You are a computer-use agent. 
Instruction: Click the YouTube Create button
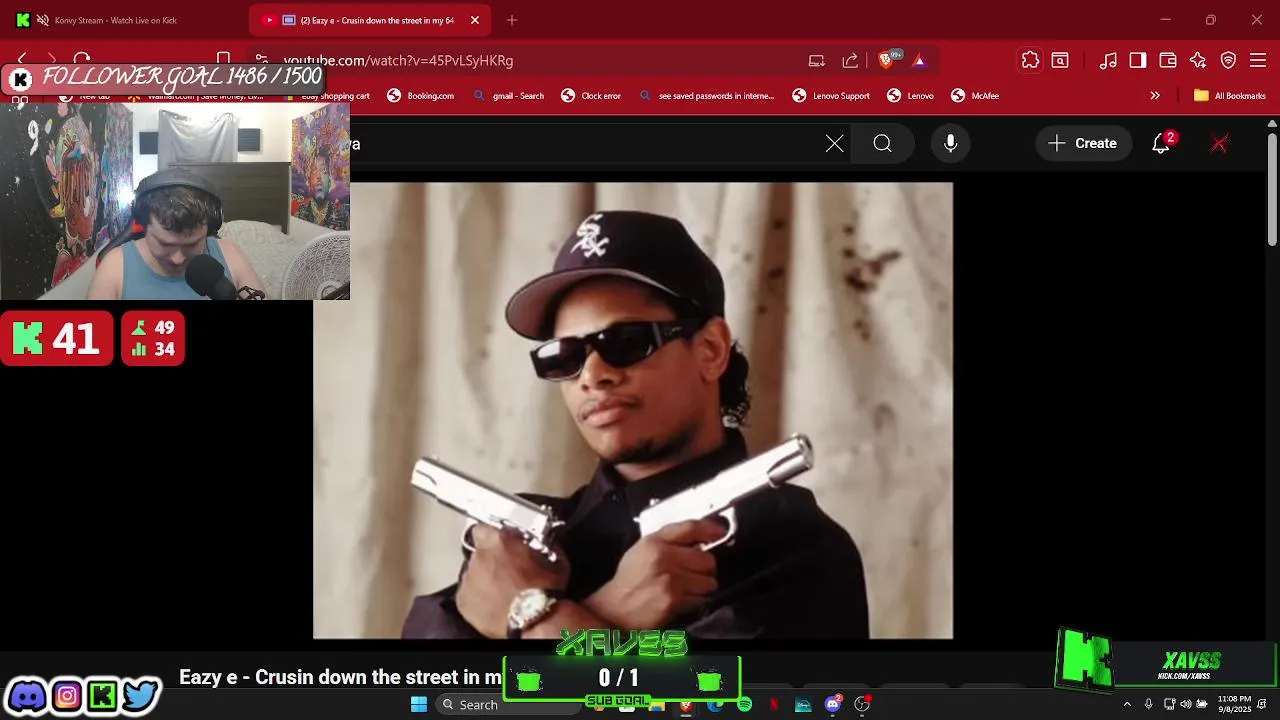(1083, 143)
